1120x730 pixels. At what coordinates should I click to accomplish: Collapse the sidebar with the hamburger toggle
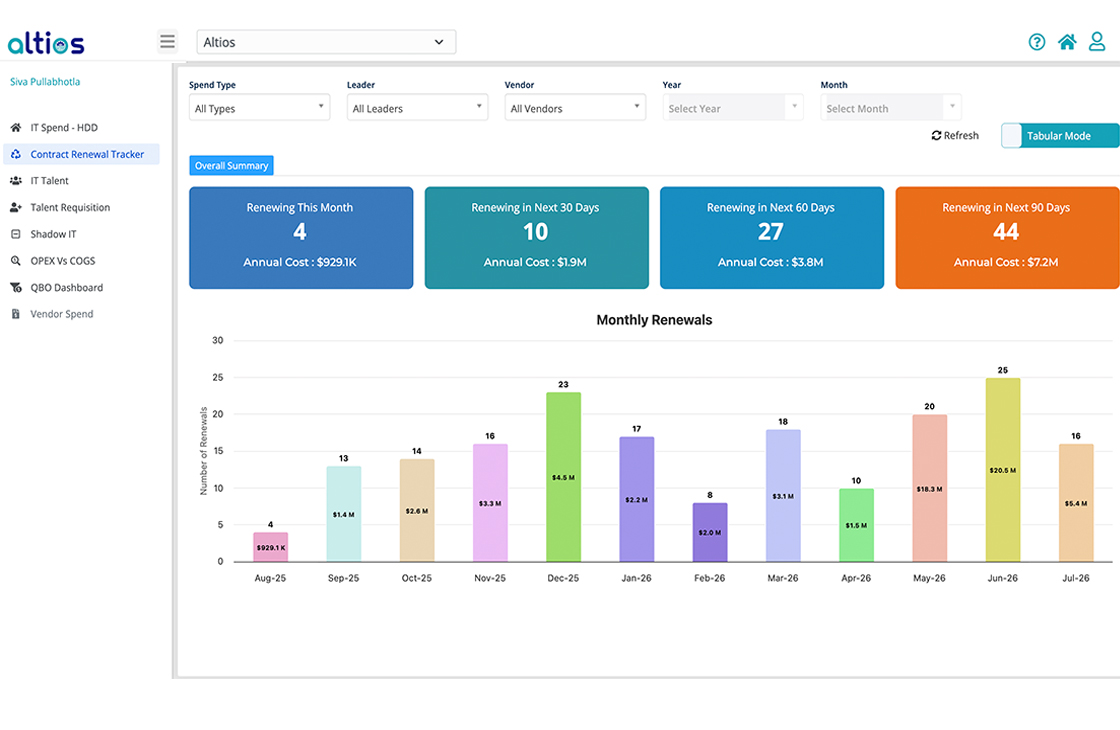167,41
